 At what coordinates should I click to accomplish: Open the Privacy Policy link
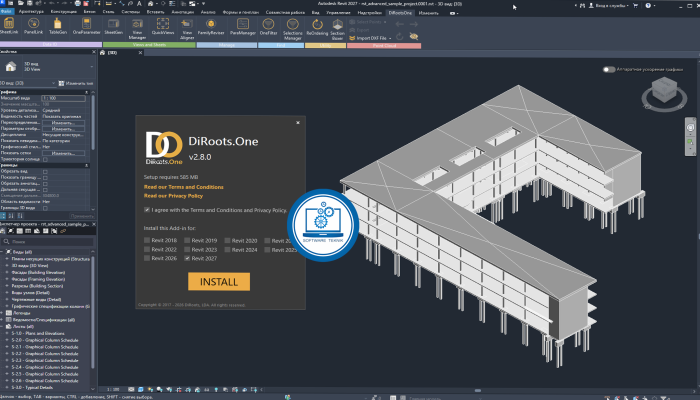point(173,196)
